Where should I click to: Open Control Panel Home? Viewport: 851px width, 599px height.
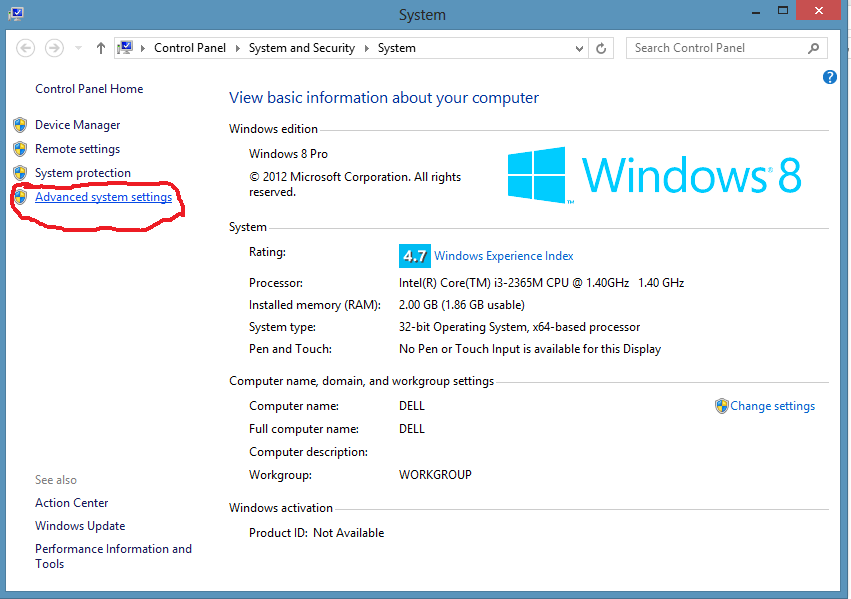[x=89, y=88]
